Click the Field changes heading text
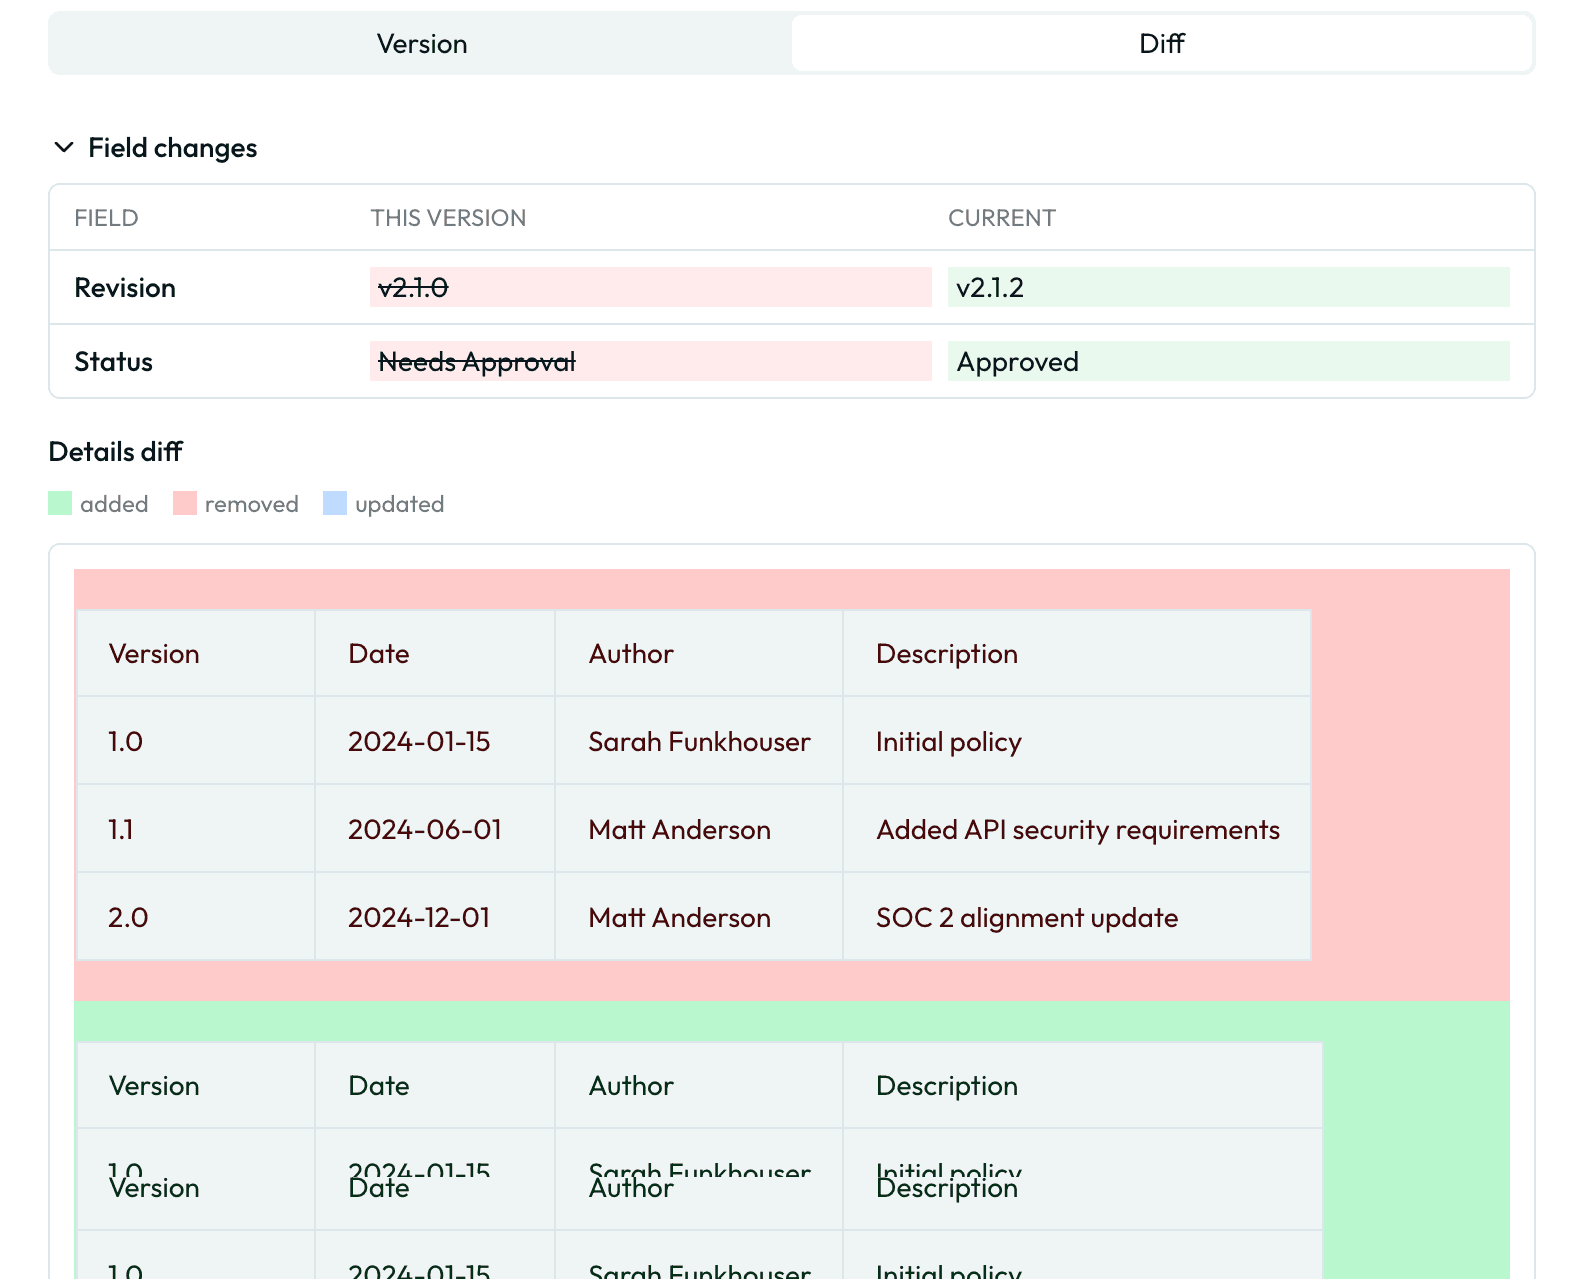The image size is (1571, 1279). click(x=172, y=148)
